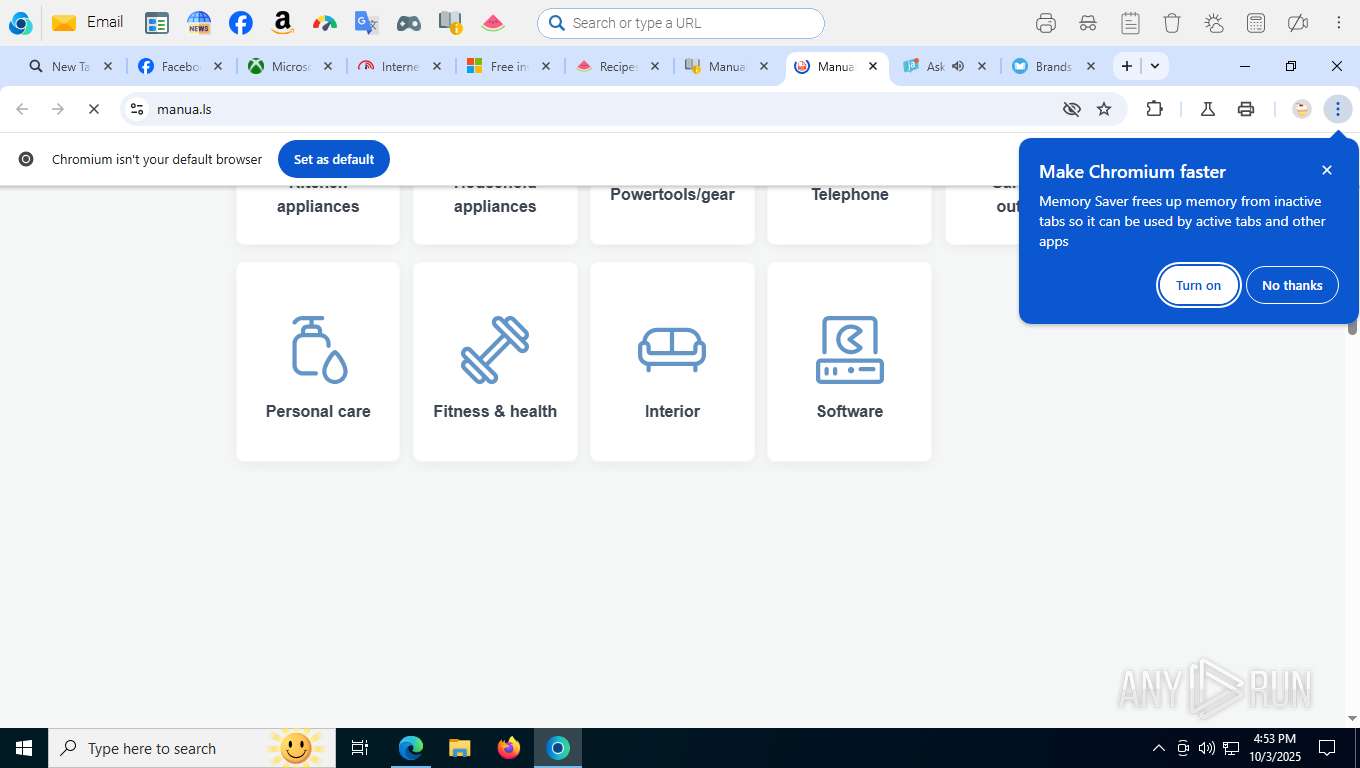Open the Google Translate shortcut

367,23
